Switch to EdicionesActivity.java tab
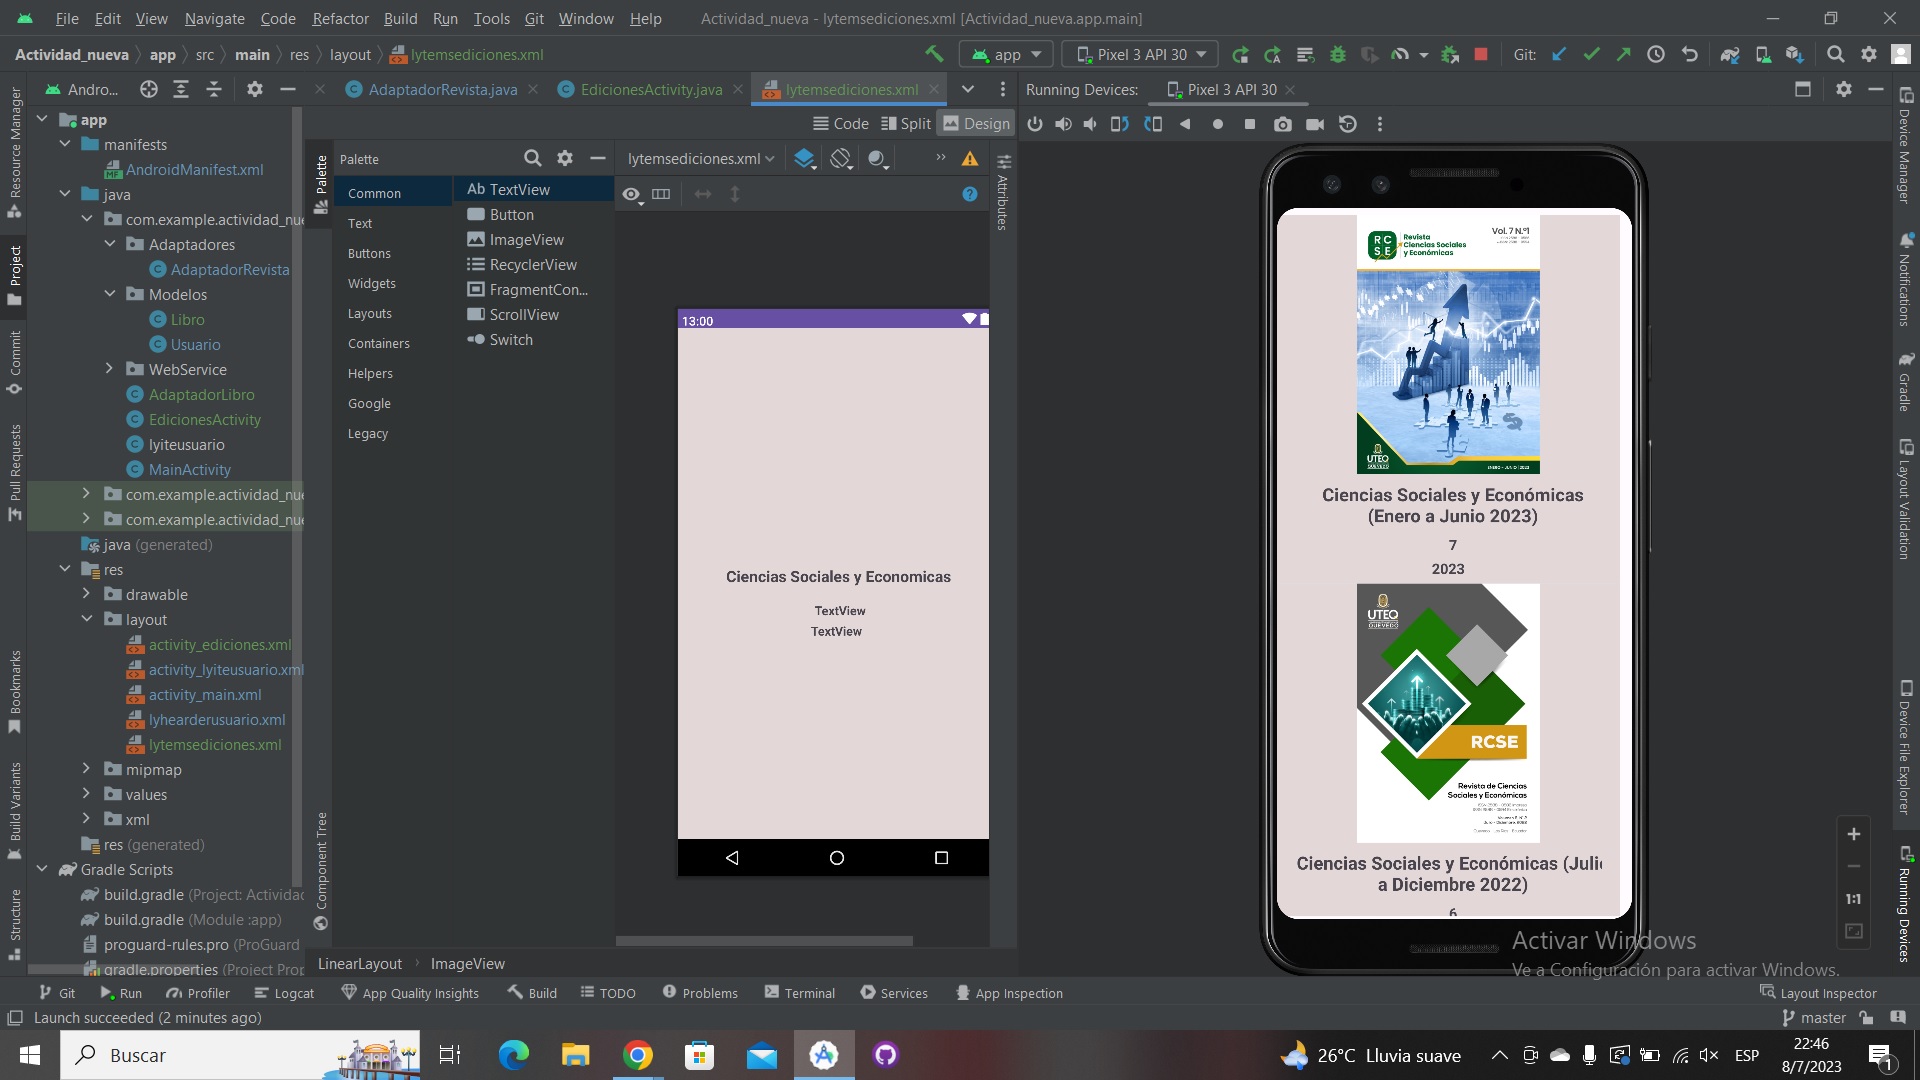This screenshot has height=1080, width=1920. (651, 89)
